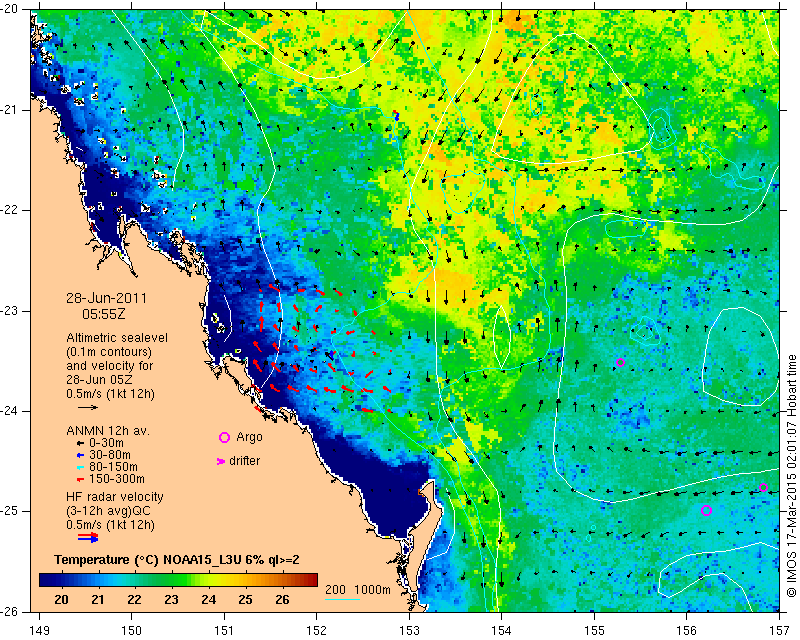Screen dimensions: 800x640
Task: Click the time label '05:55Z'
Action: [104, 314]
